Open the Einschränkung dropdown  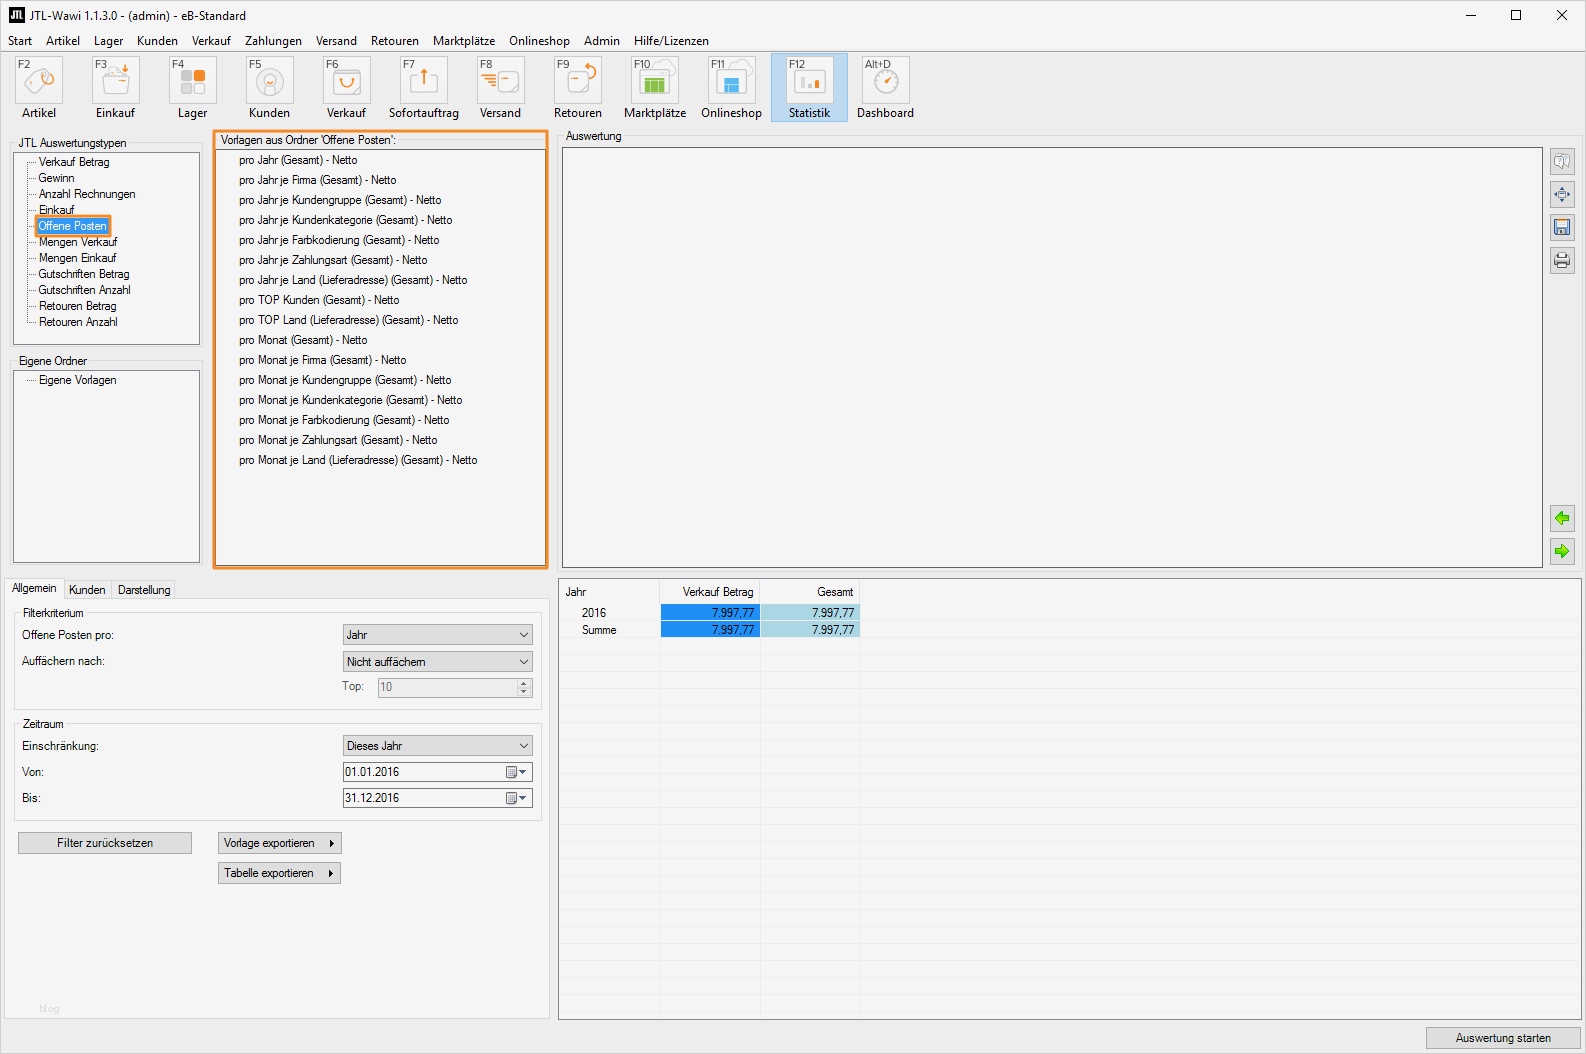[x=438, y=746]
